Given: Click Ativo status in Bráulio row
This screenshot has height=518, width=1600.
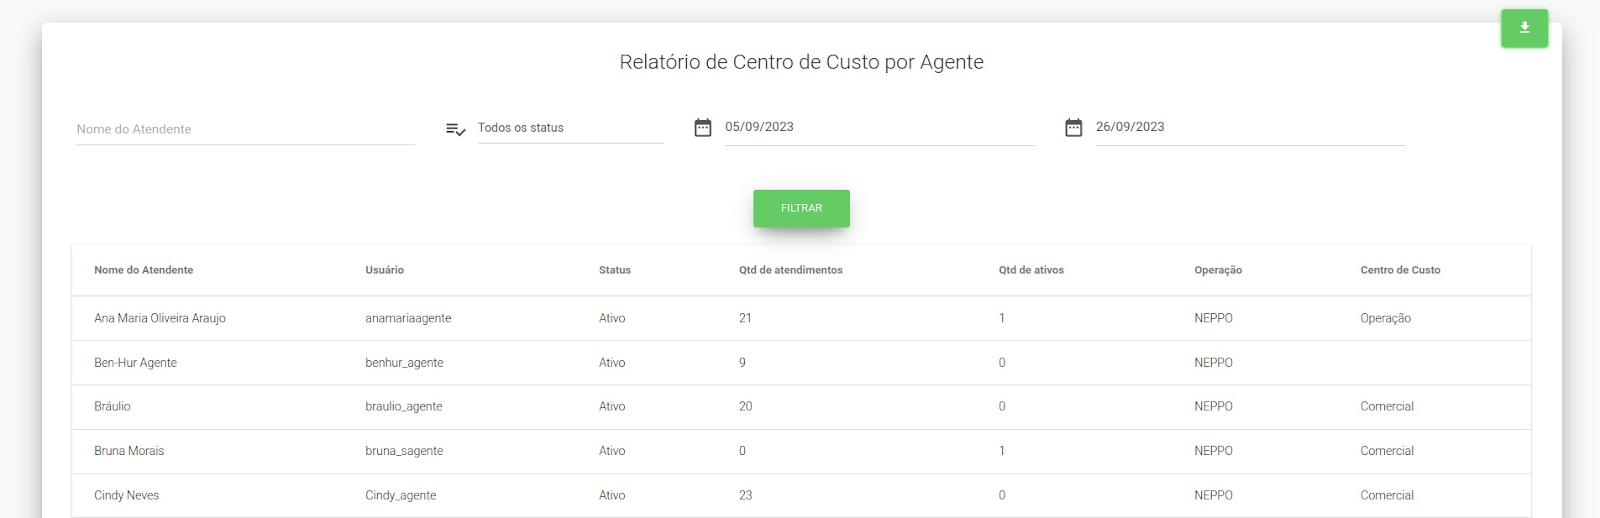Looking at the screenshot, I should click(x=612, y=406).
